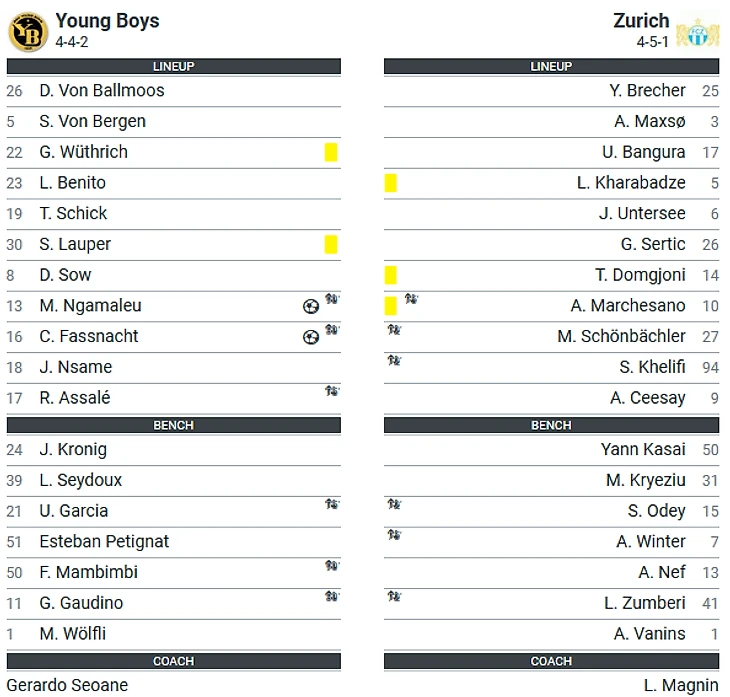This screenshot has width=730, height=697.
Task: Open Y. Brecher player profile
Action: click(647, 91)
